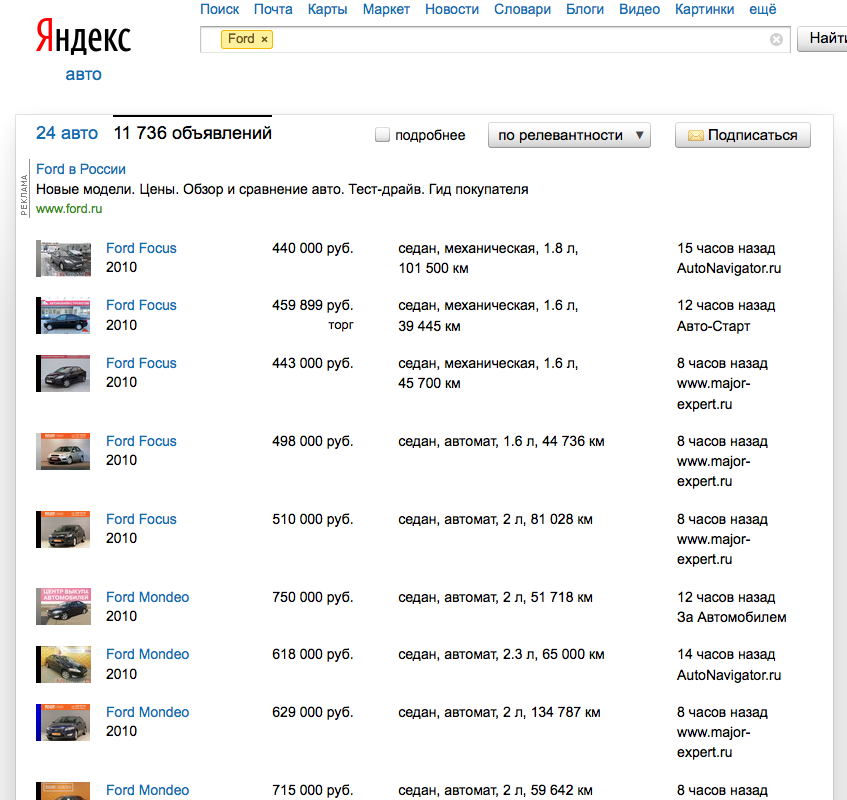Go to Маркет in top navigation
Image resolution: width=847 pixels, height=800 pixels.
tap(386, 9)
